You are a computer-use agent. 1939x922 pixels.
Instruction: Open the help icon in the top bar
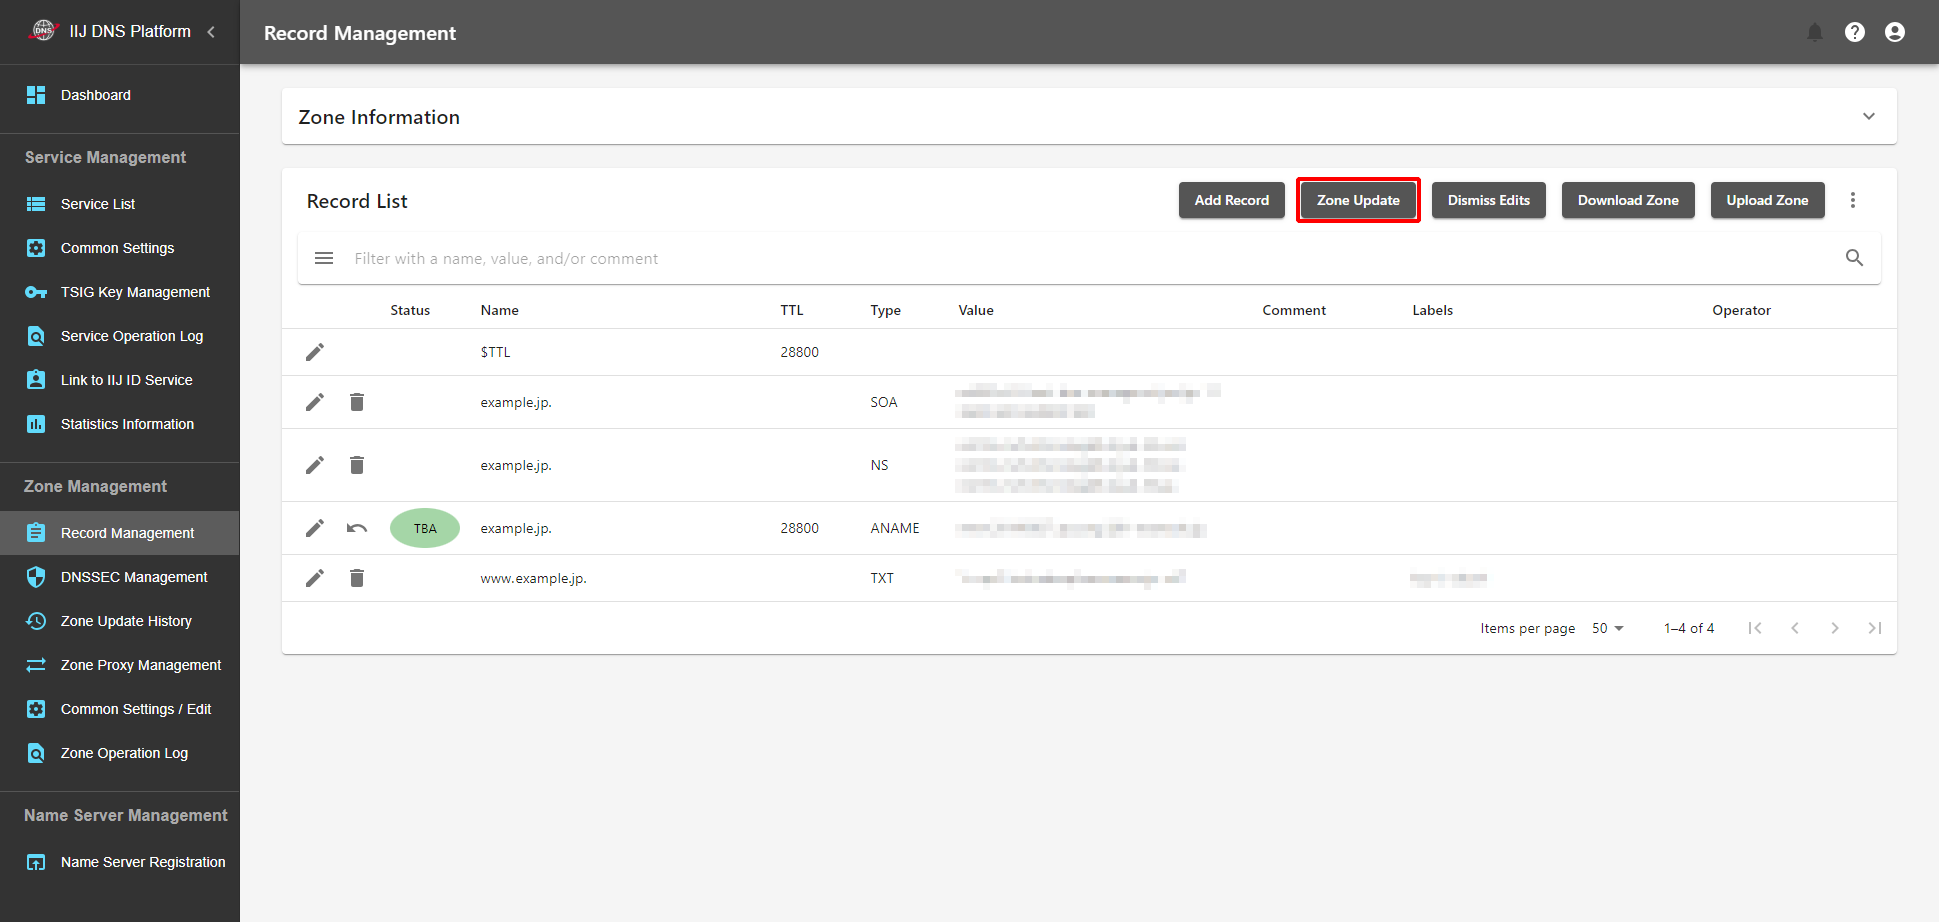(x=1854, y=32)
